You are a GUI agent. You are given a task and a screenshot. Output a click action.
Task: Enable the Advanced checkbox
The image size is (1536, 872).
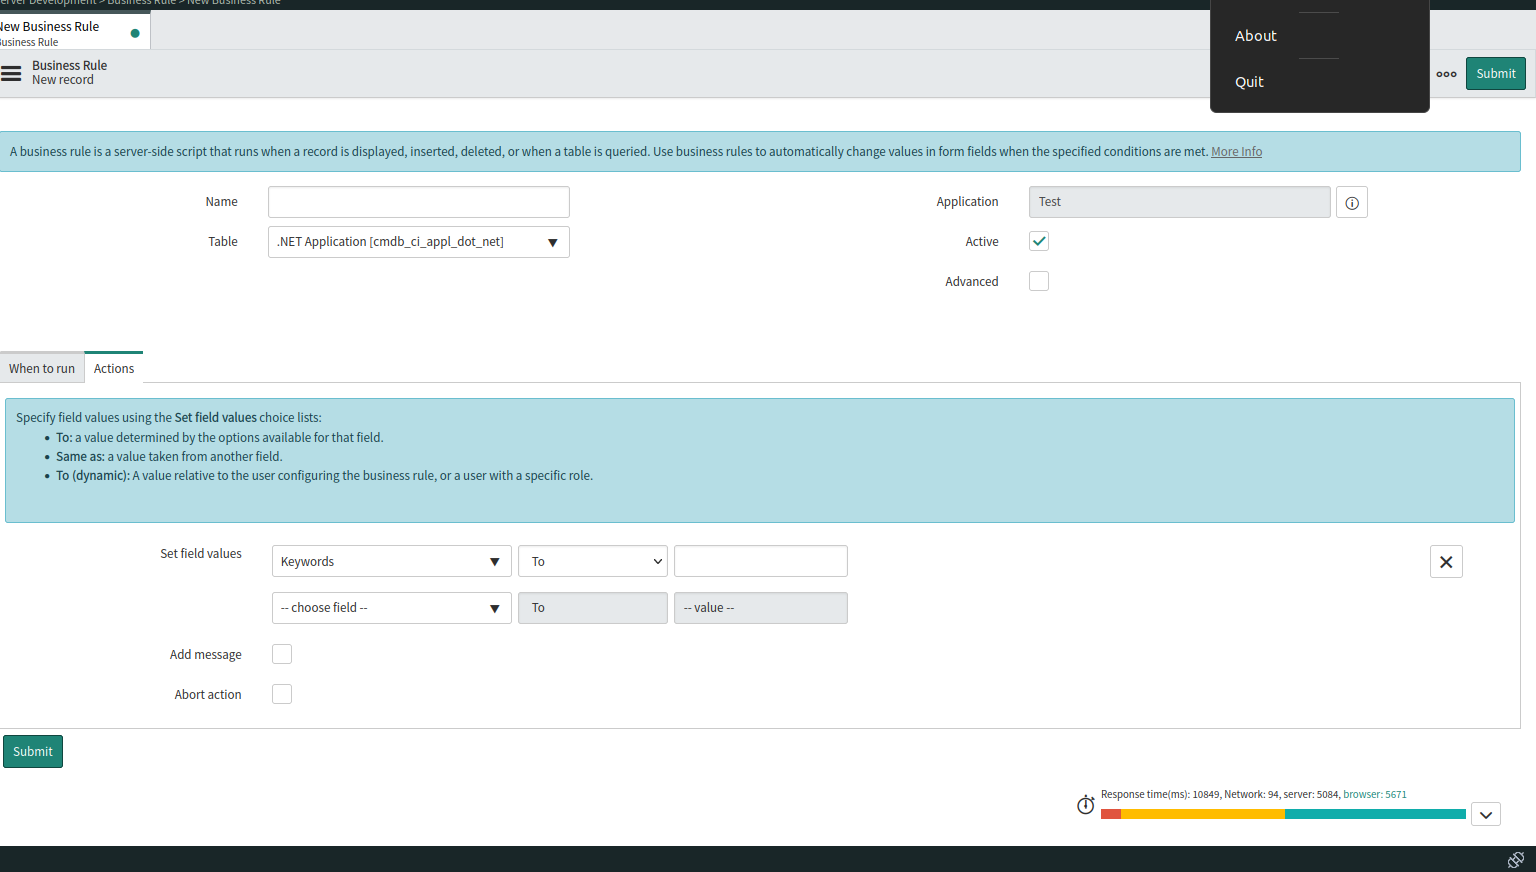click(1038, 281)
